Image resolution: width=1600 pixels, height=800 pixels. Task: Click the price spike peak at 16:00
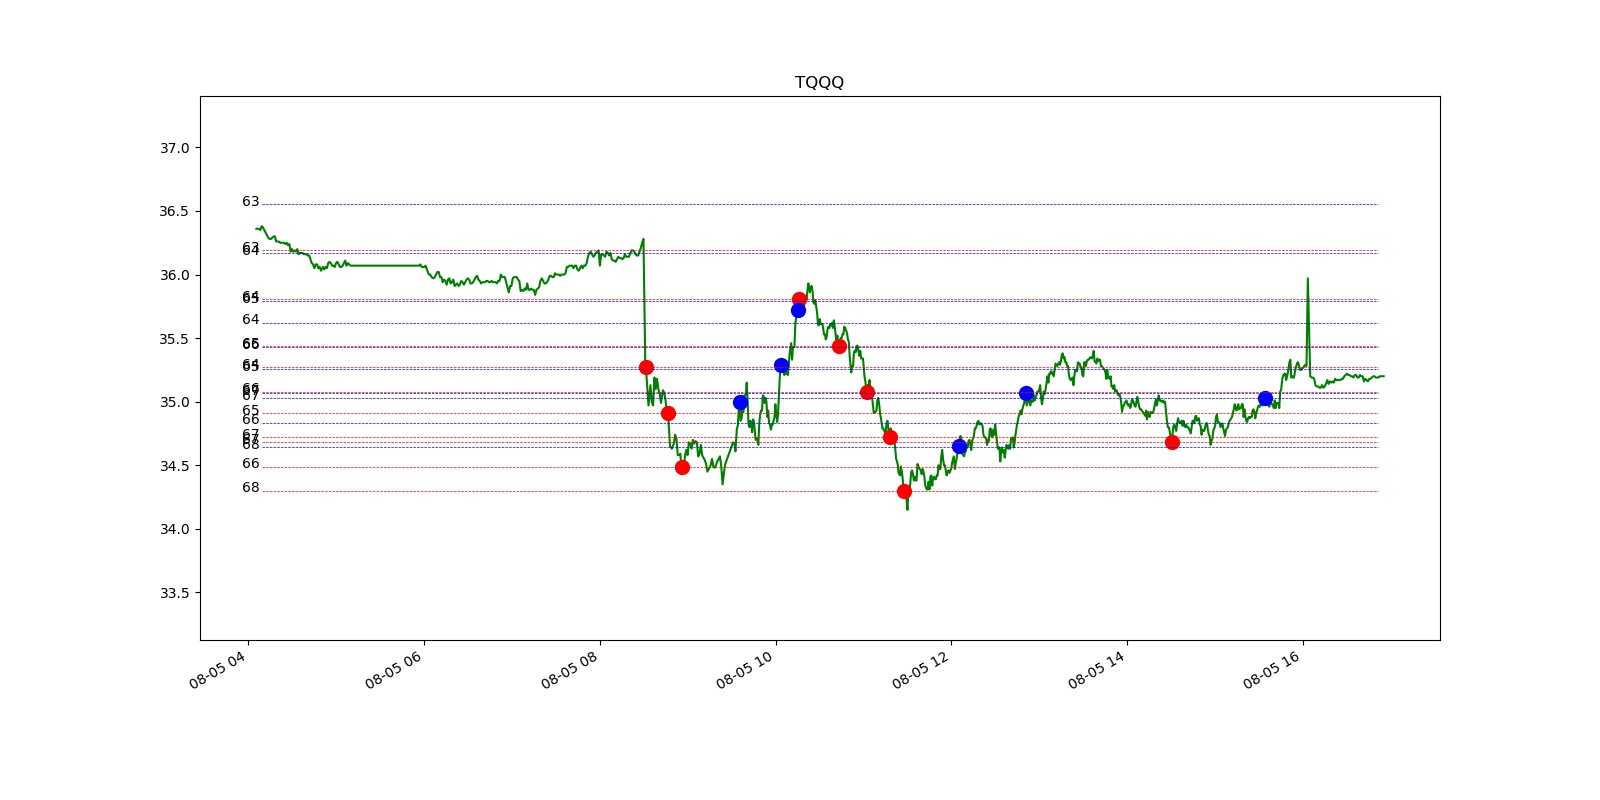coord(1307,279)
